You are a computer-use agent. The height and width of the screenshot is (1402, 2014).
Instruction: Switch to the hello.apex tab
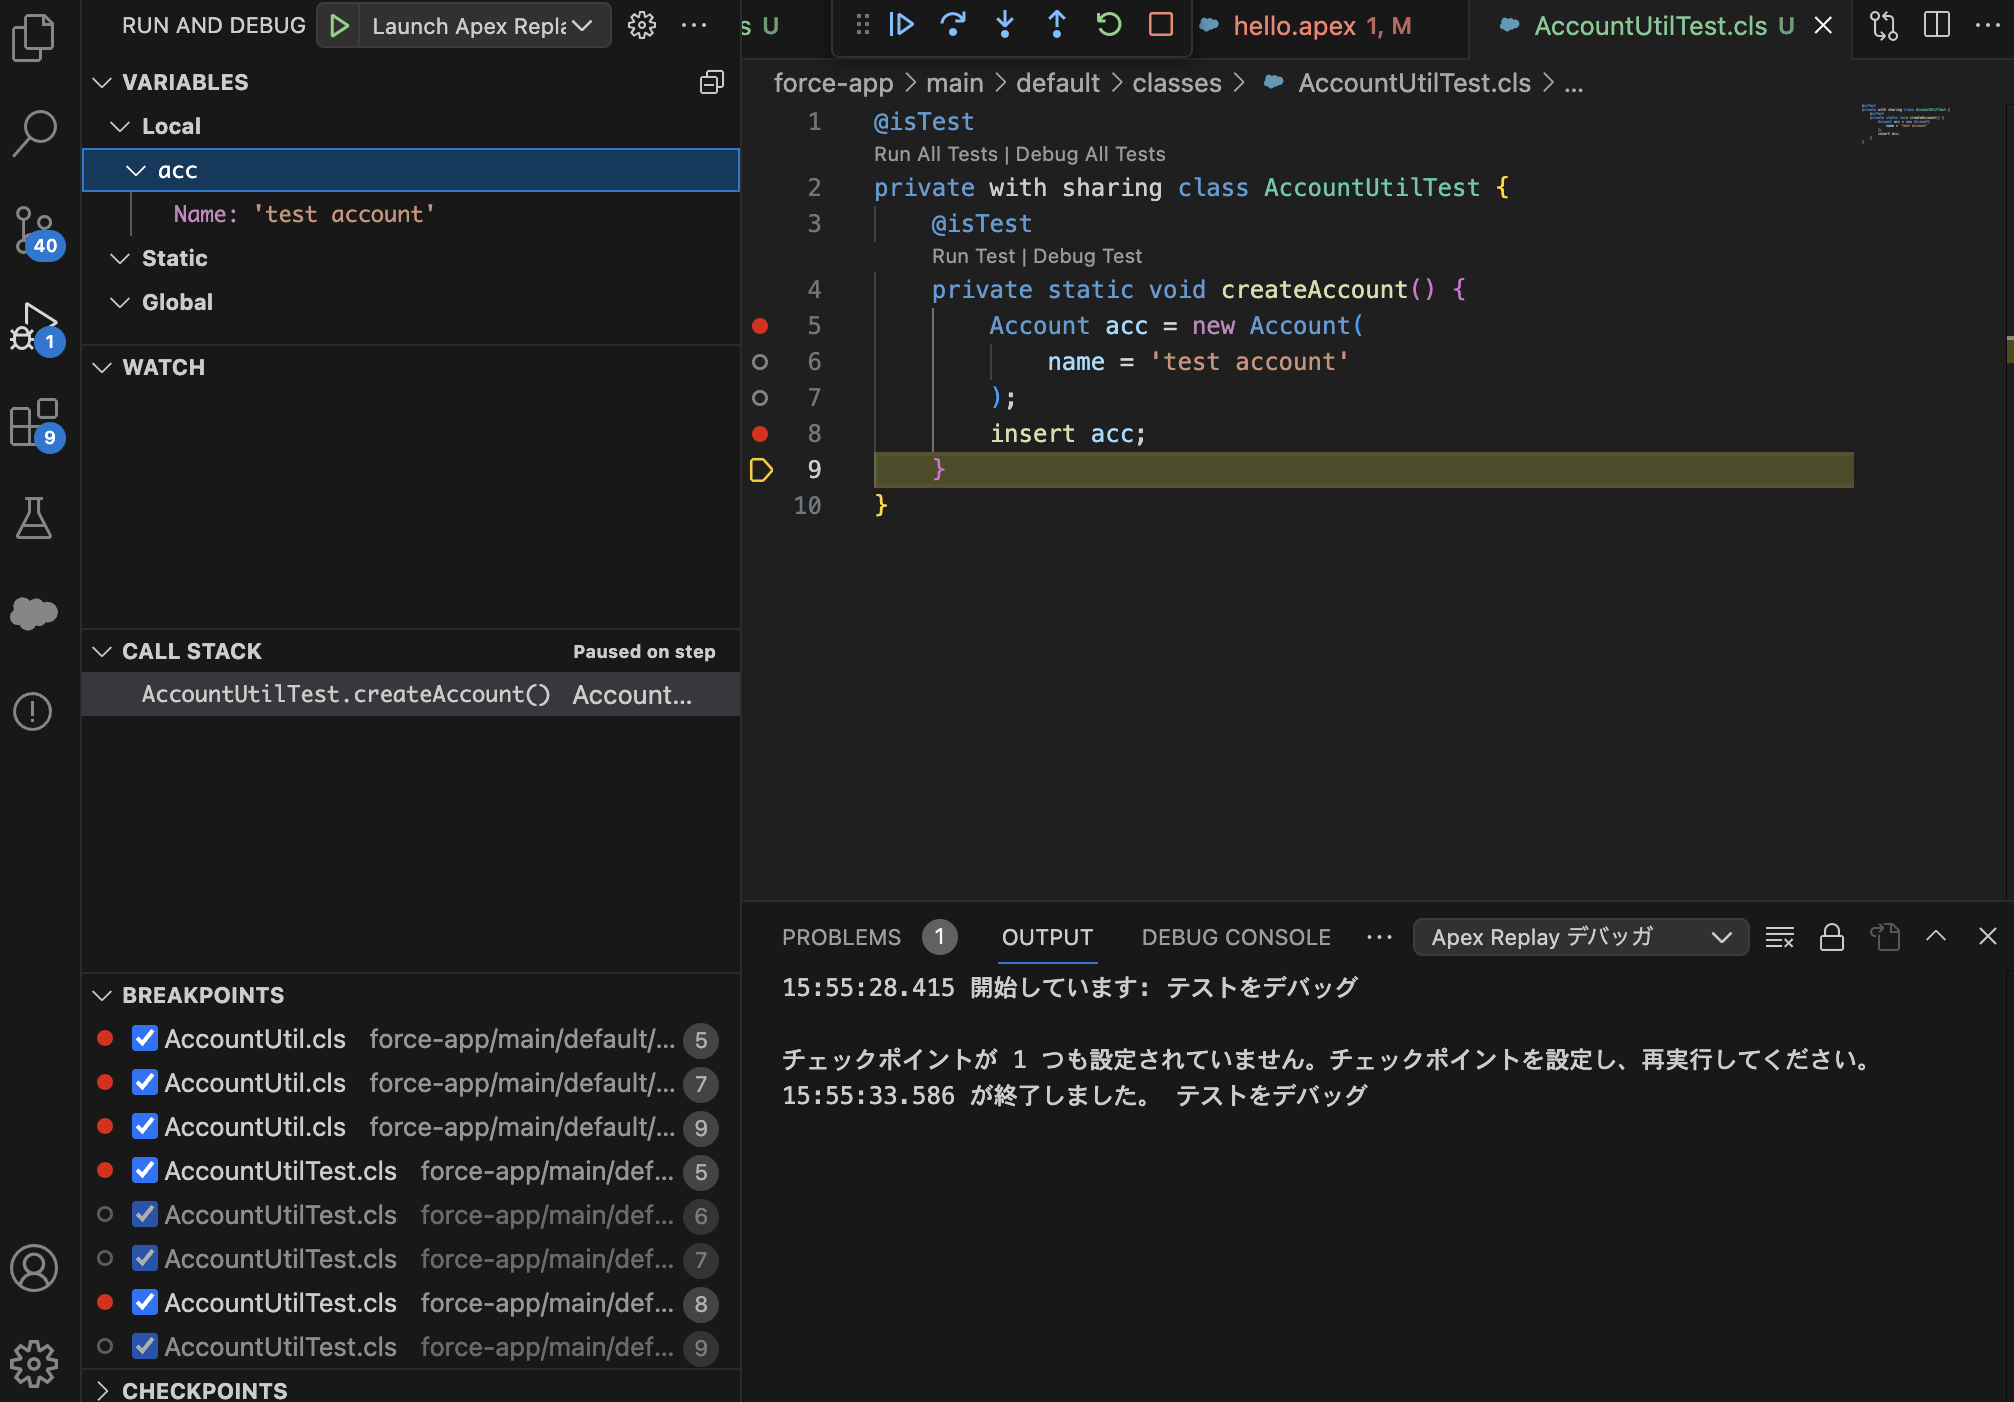(1301, 25)
